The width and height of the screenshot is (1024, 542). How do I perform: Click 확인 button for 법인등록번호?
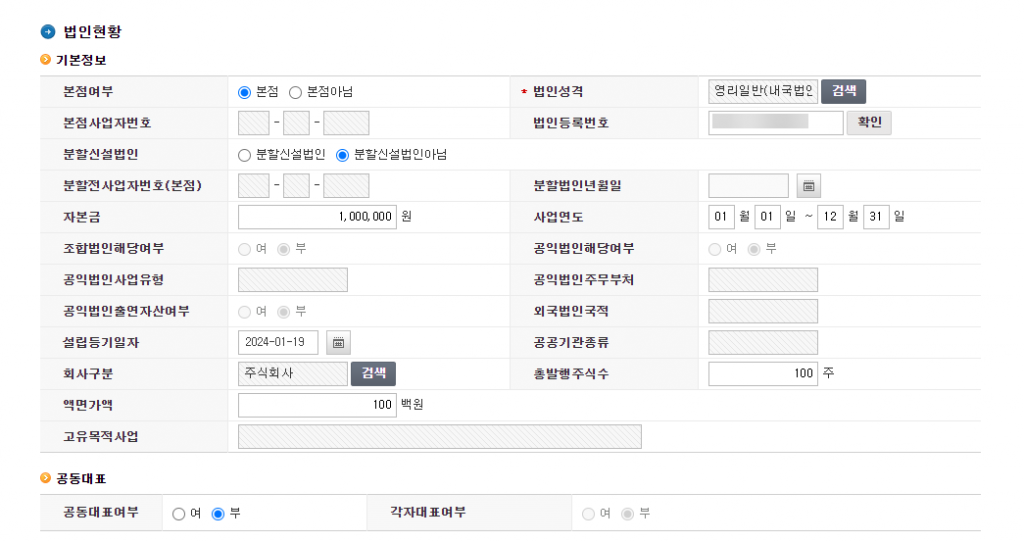pyautogui.click(x=869, y=123)
